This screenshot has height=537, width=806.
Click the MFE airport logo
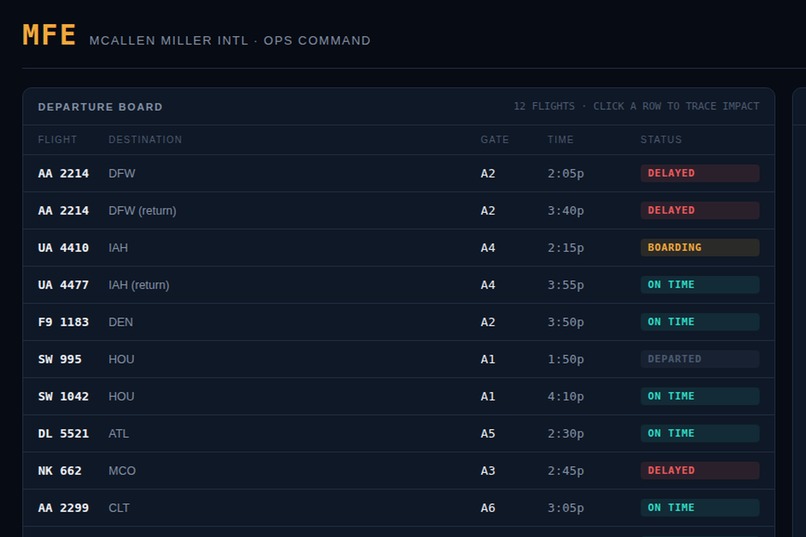49,35
